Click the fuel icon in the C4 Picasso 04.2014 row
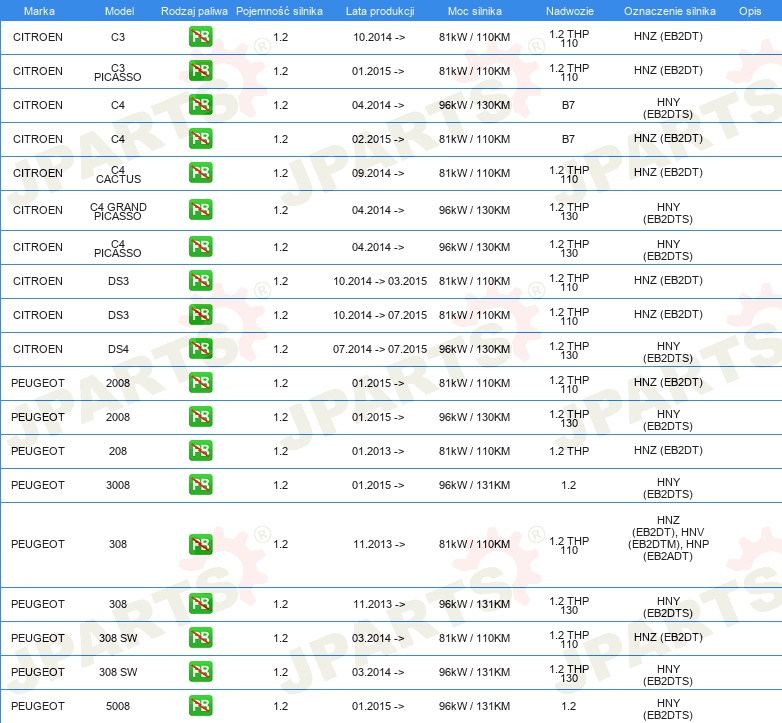The image size is (782, 723). [x=200, y=247]
